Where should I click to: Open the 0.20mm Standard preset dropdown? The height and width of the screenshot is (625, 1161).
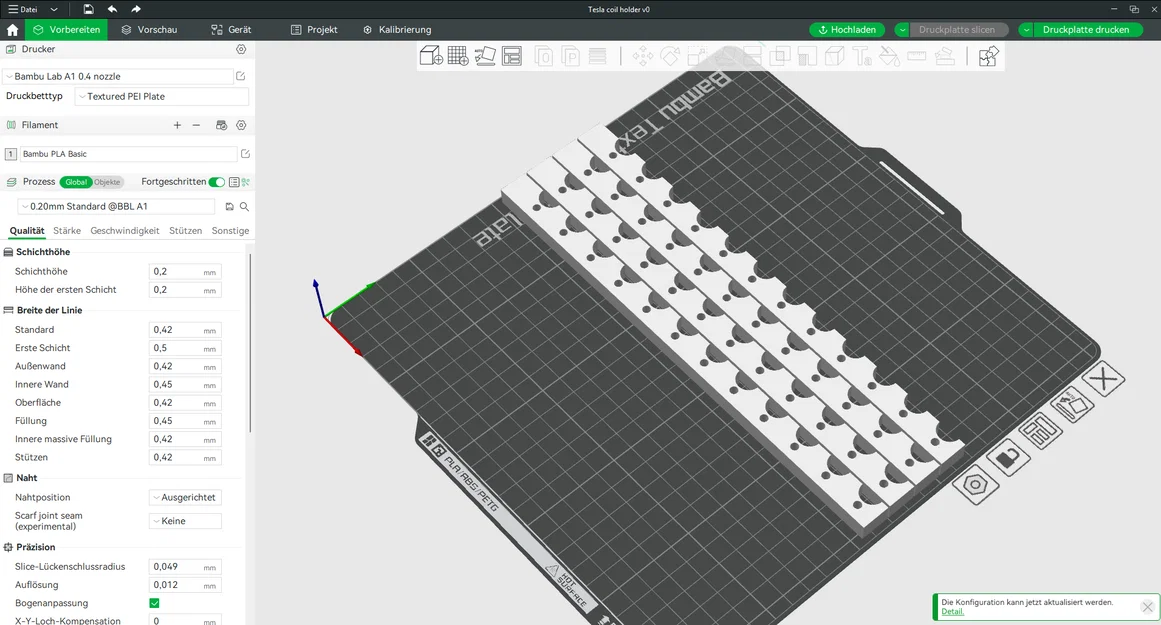[116, 207]
